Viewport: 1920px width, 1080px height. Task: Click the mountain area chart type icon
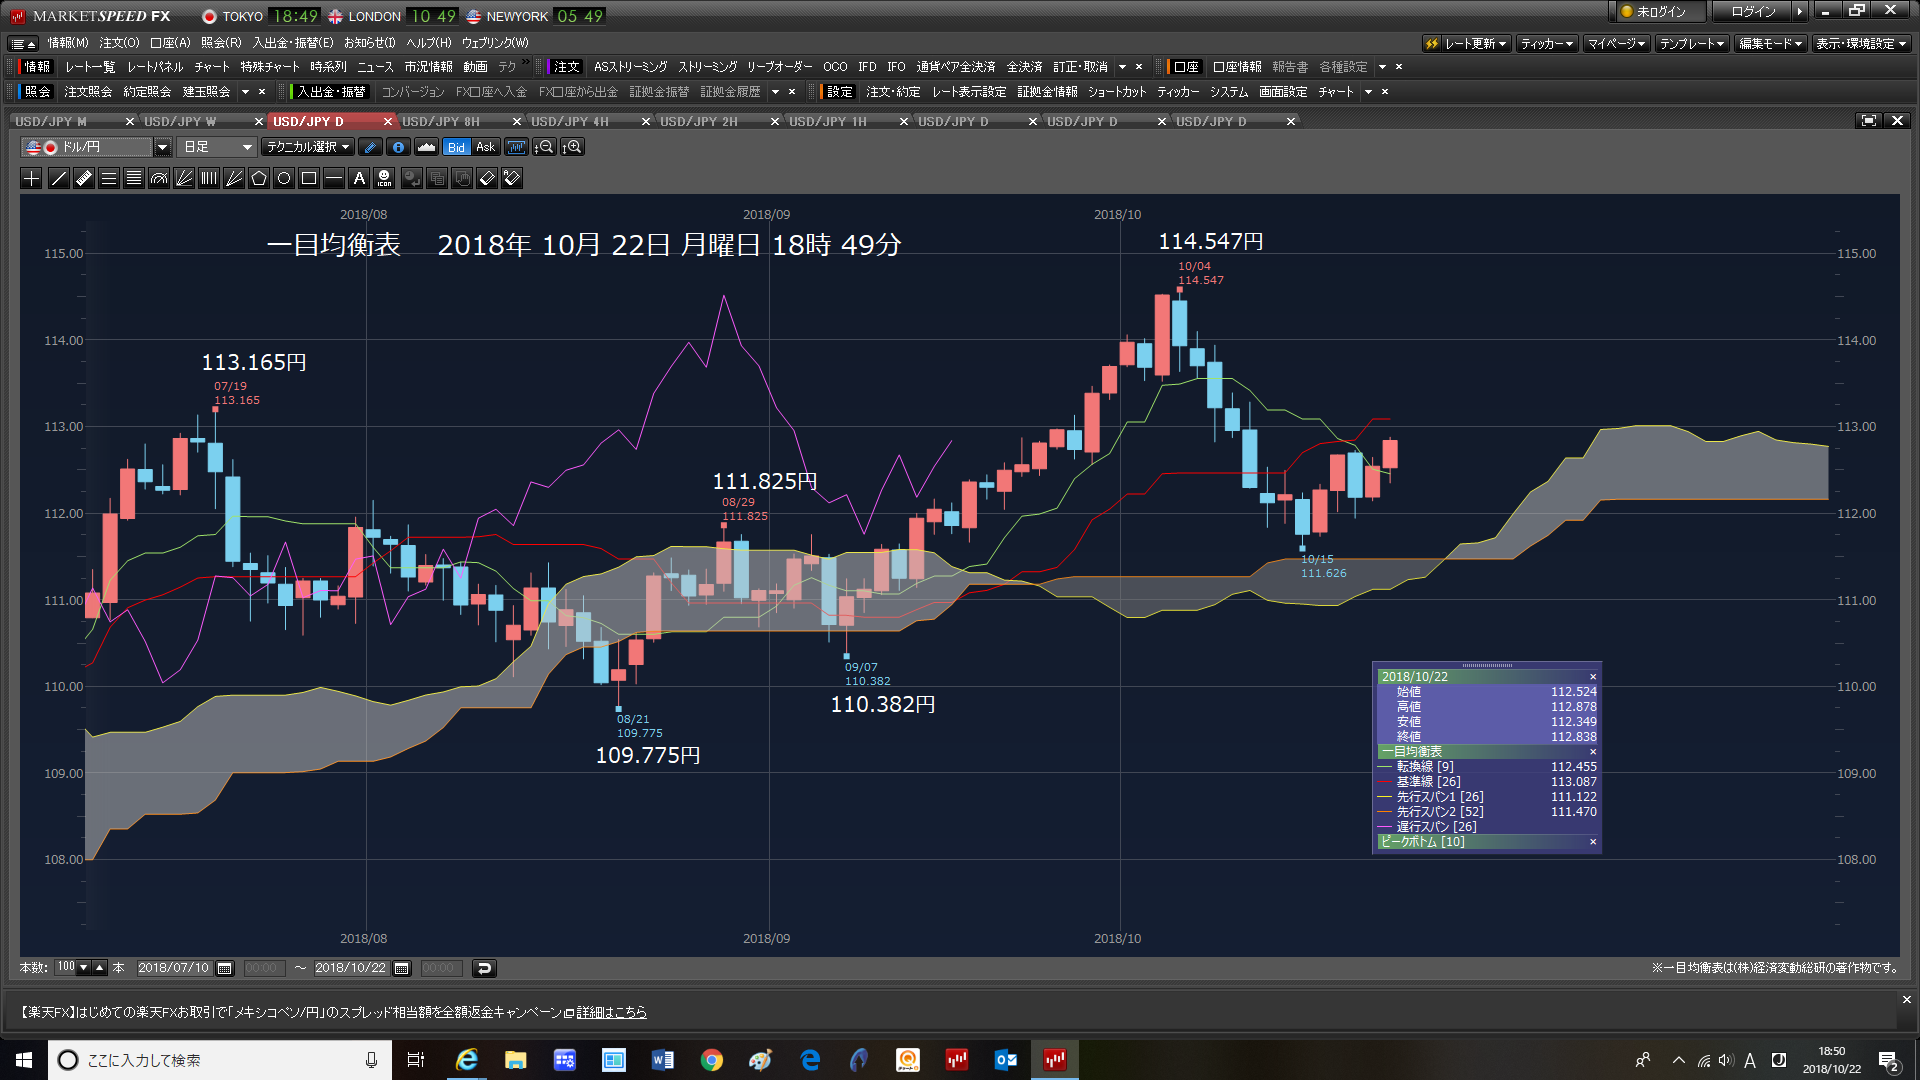tap(426, 147)
